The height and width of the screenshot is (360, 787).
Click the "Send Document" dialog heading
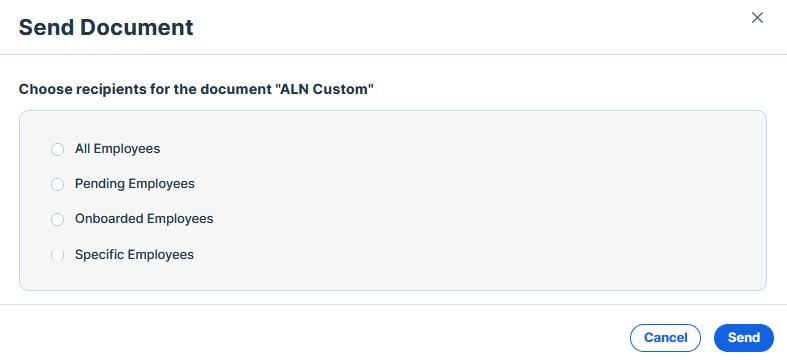[106, 27]
